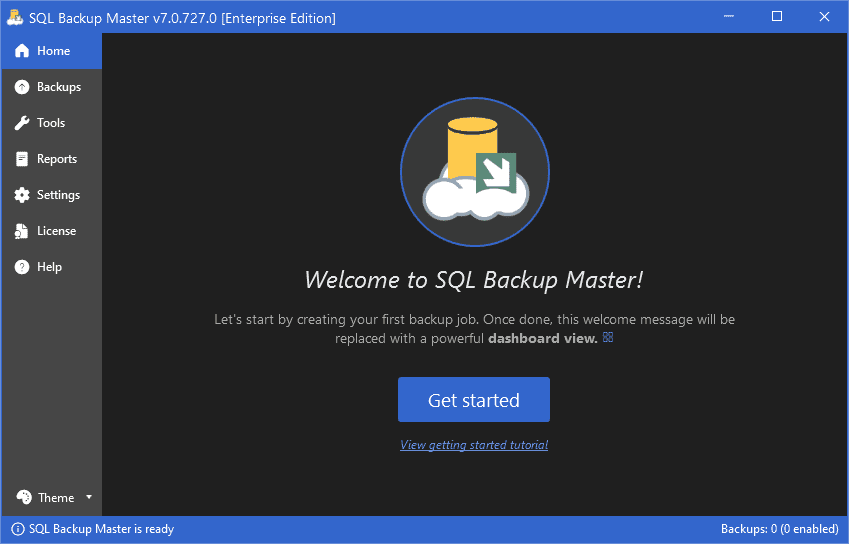Click 'Backups: 0 (0 enabled)' status text
Image resolution: width=849 pixels, height=544 pixels.
[780, 529]
